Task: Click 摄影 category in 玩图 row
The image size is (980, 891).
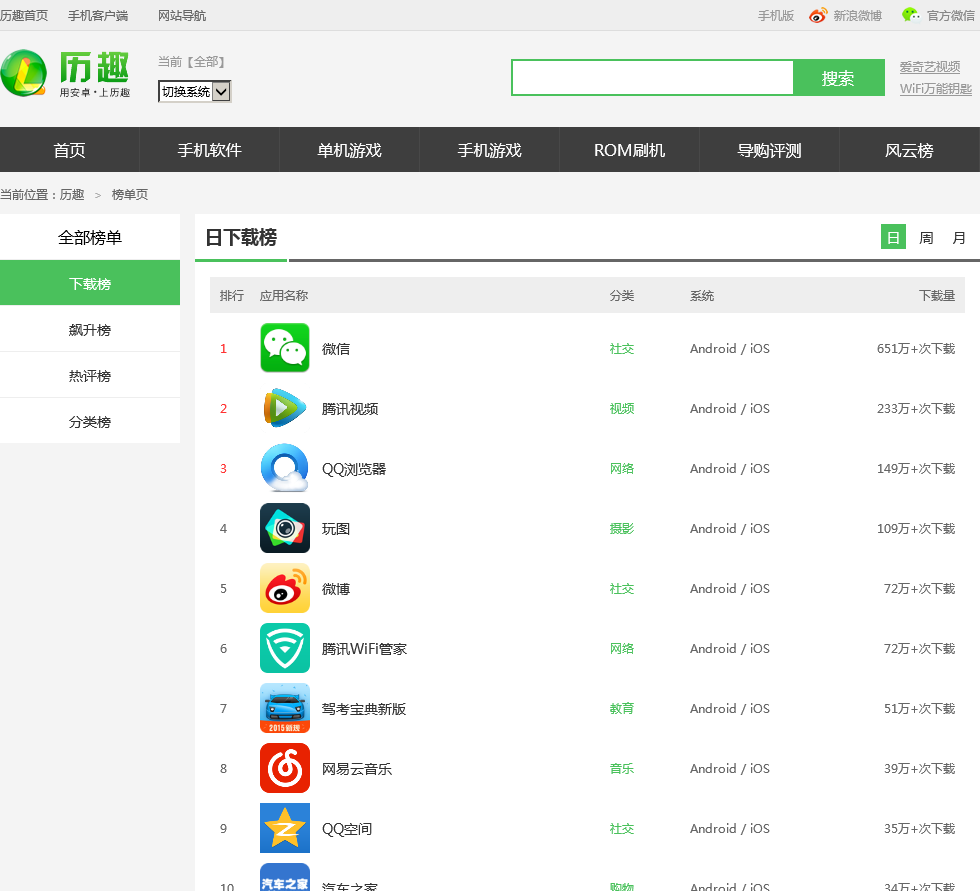Action: point(622,529)
